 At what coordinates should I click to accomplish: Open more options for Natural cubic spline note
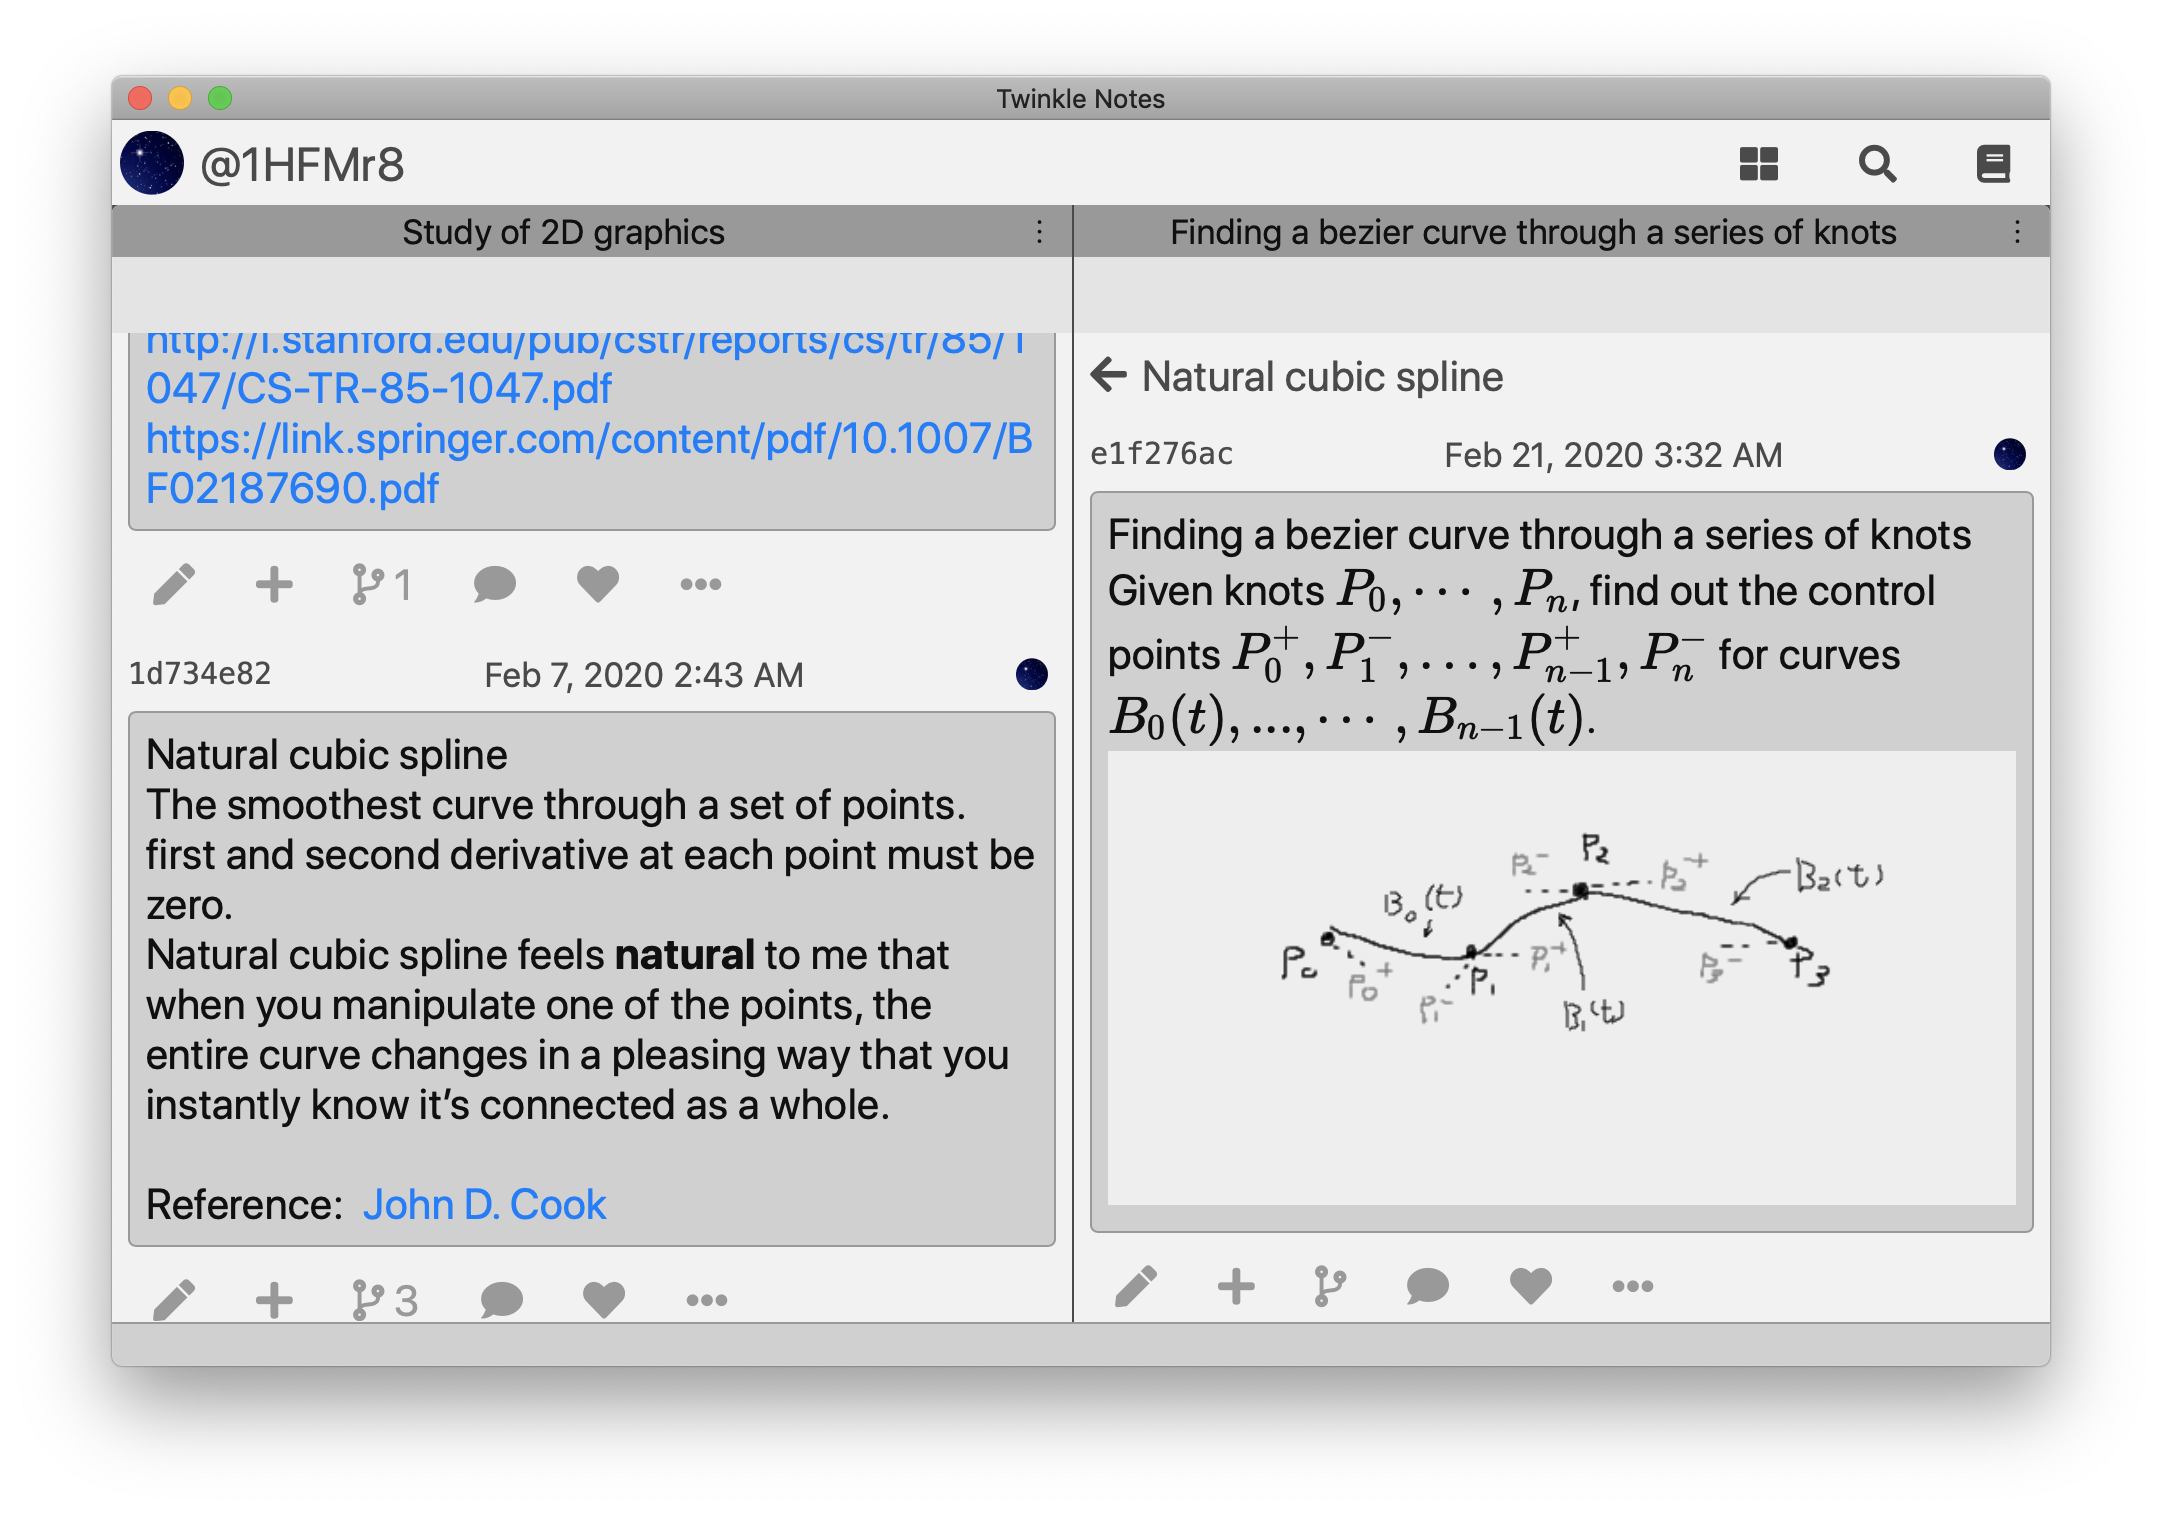pyautogui.click(x=706, y=1300)
